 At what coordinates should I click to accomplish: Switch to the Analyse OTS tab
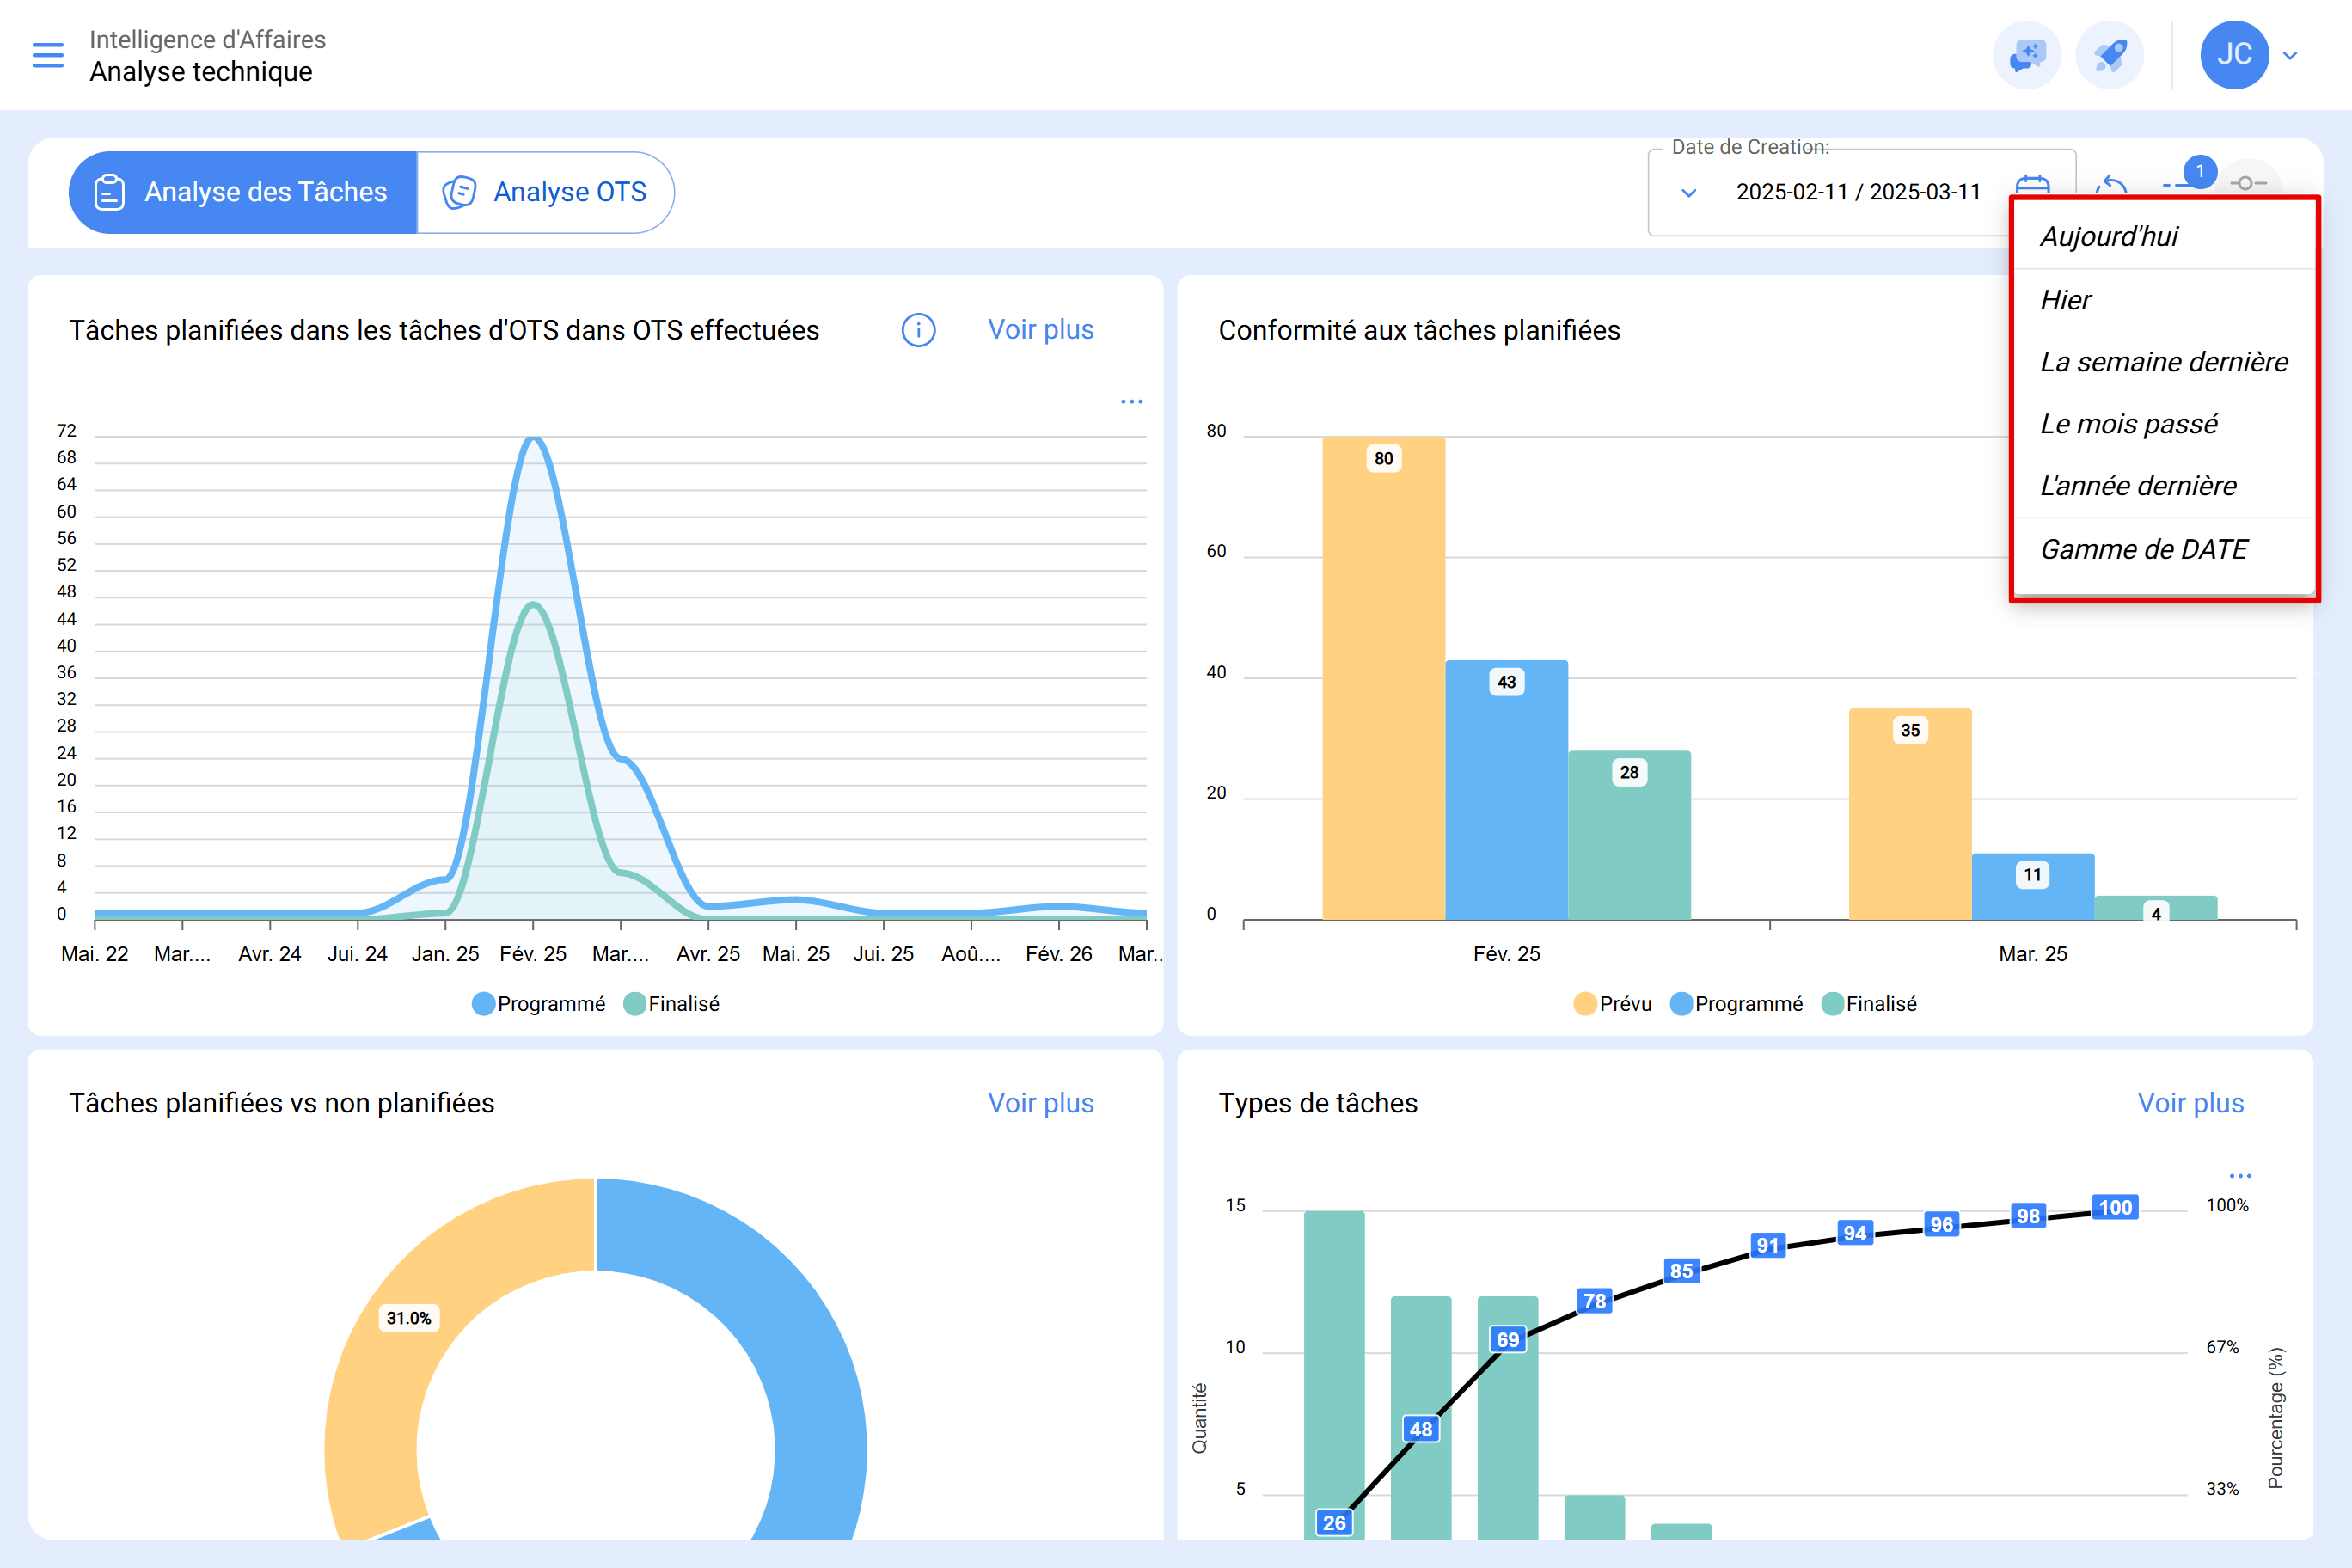[545, 192]
